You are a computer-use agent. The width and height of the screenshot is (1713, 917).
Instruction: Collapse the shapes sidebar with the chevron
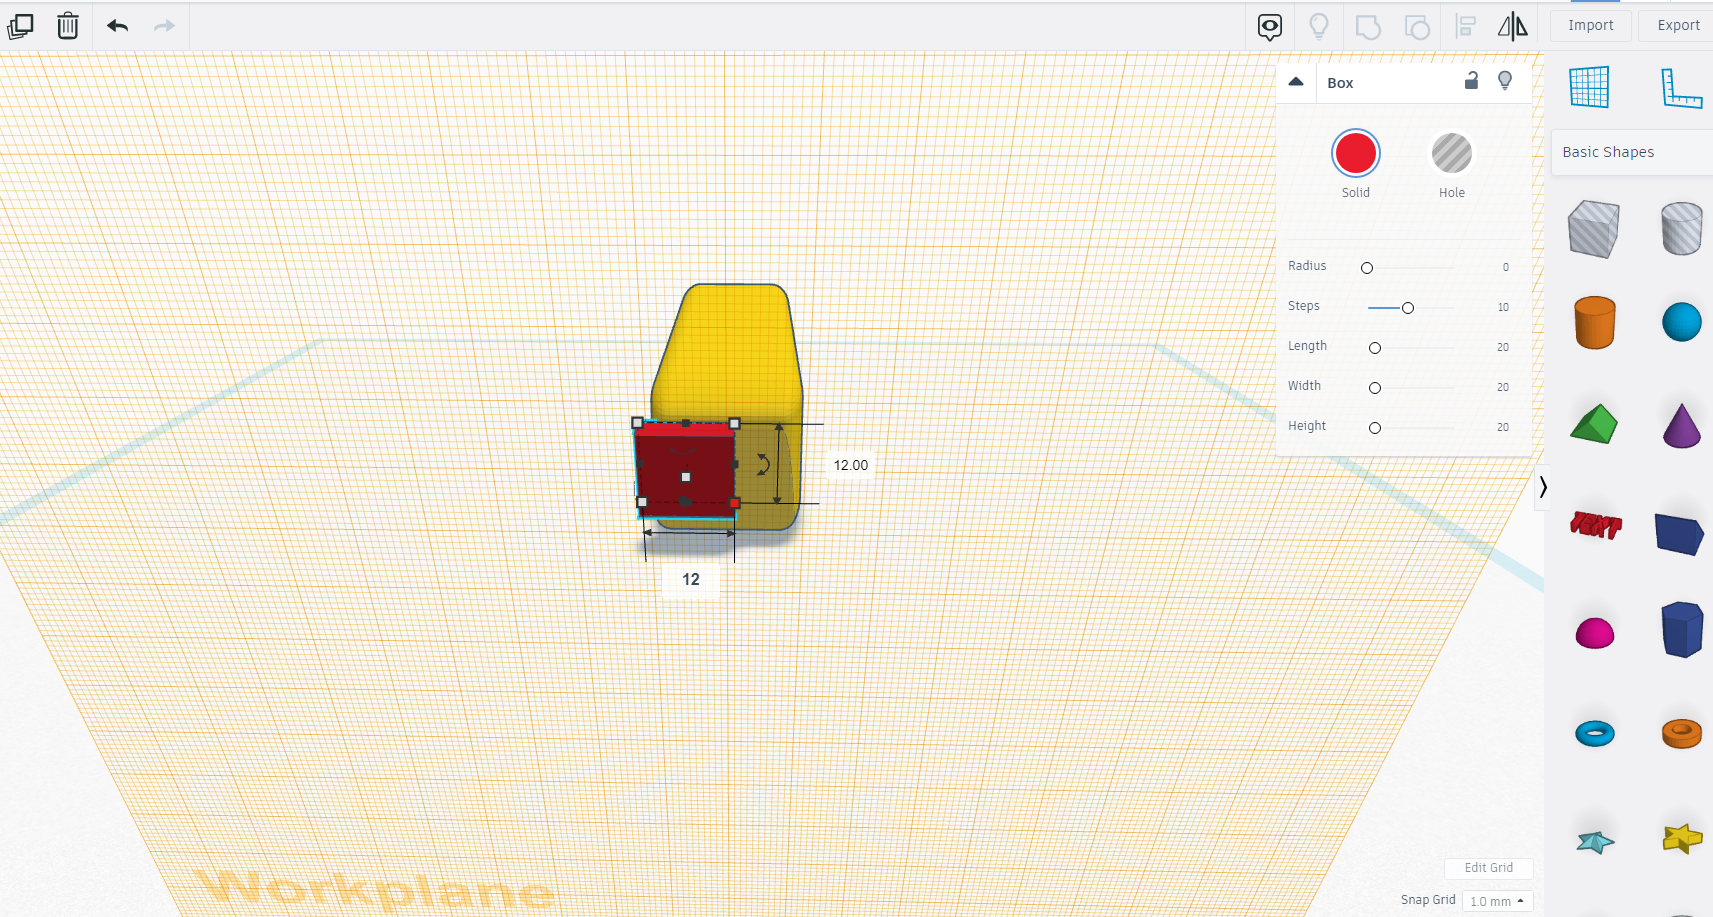pos(1543,487)
